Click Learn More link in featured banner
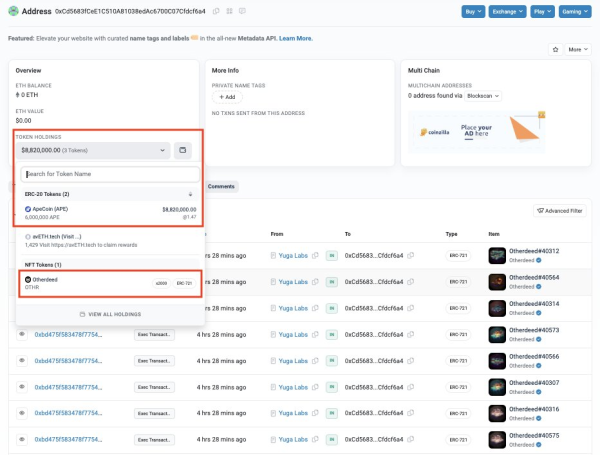The image size is (600, 455). tap(295, 38)
